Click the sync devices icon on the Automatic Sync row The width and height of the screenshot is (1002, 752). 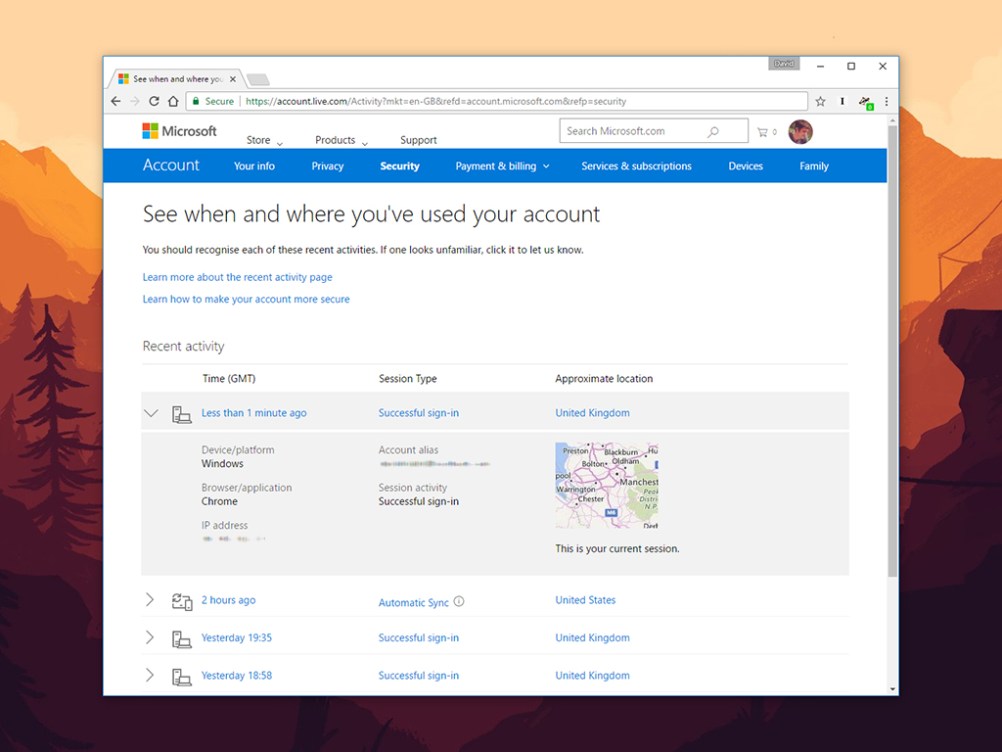[182, 600]
